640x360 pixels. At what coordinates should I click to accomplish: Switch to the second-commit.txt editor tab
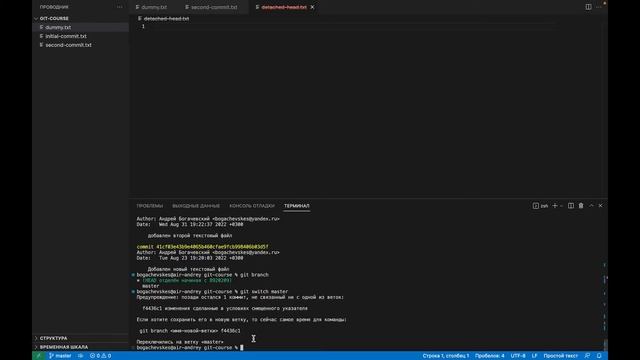pos(212,7)
